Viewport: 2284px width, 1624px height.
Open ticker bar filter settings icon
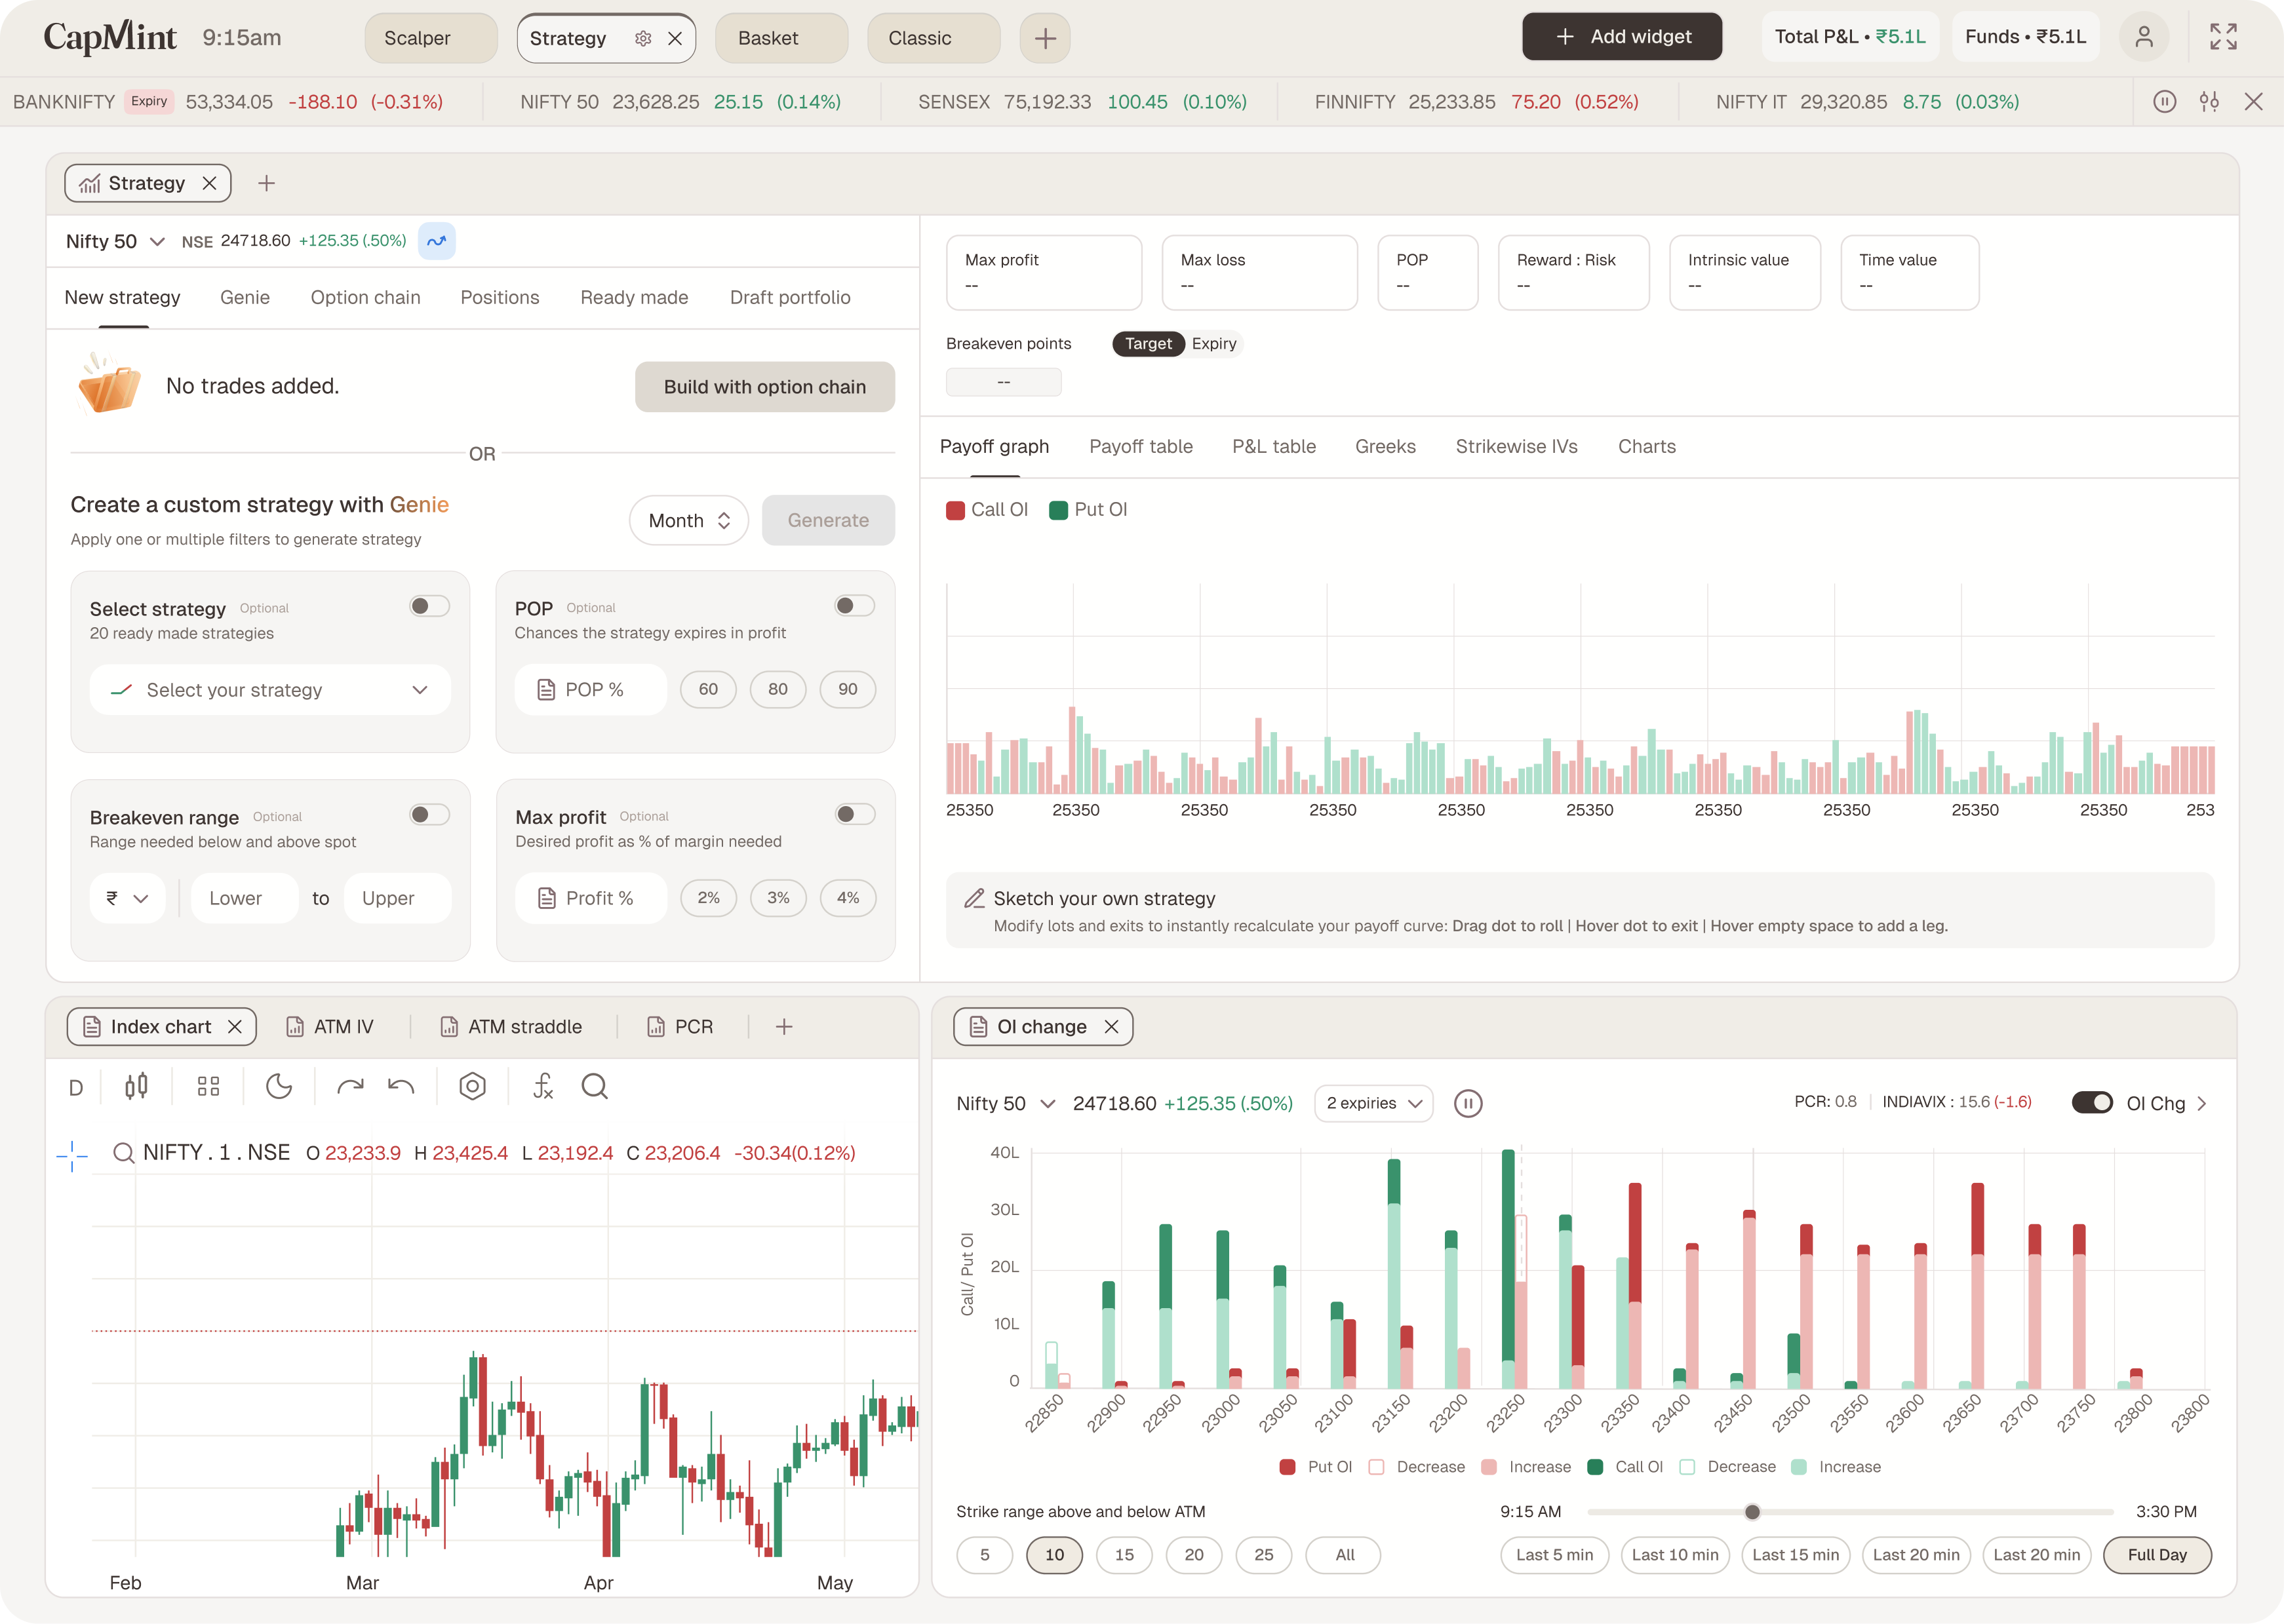coord(2209,102)
